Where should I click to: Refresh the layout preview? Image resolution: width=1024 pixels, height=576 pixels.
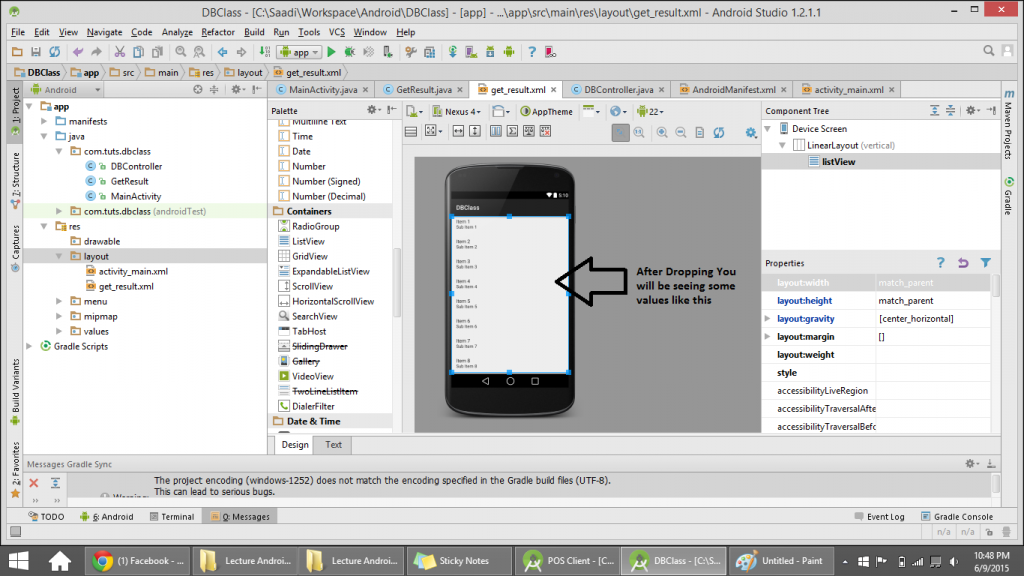coord(718,132)
